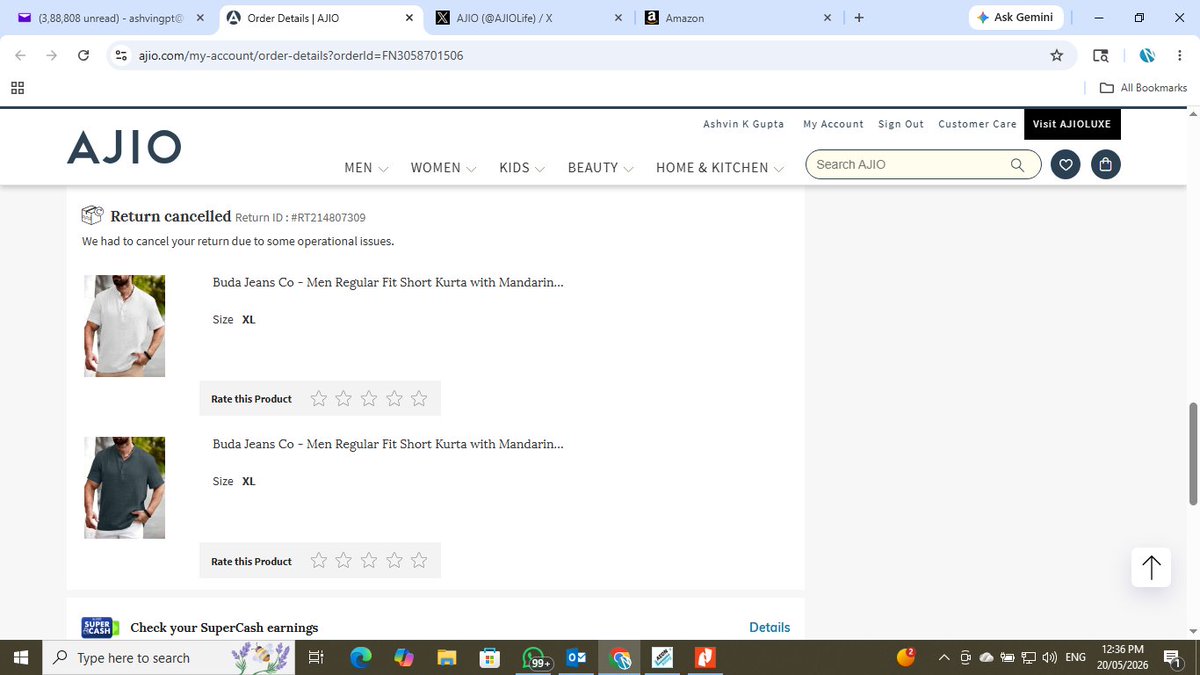
Task: Expand the KIDS category menu
Action: point(522,168)
